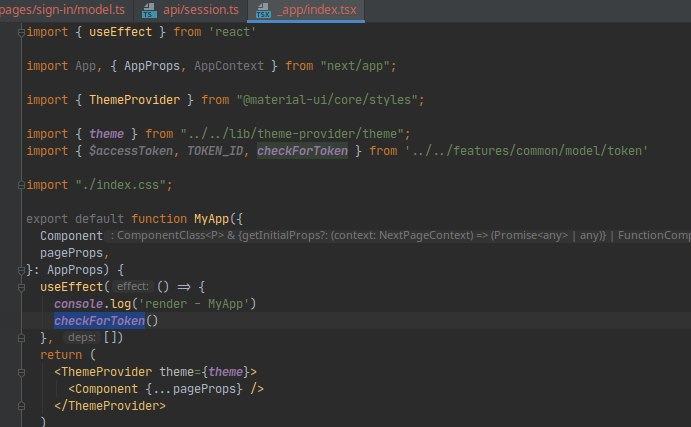
Task: Click the TSX file icon on _app/index.tsx tab
Action: coord(264,10)
